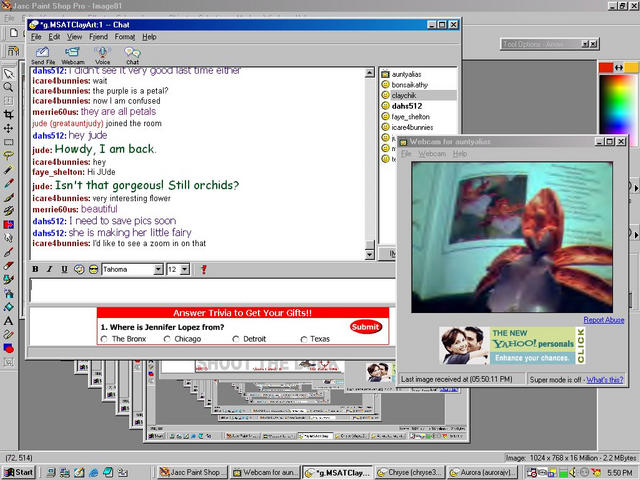Open the Tahoma font dropdown

coord(159,269)
